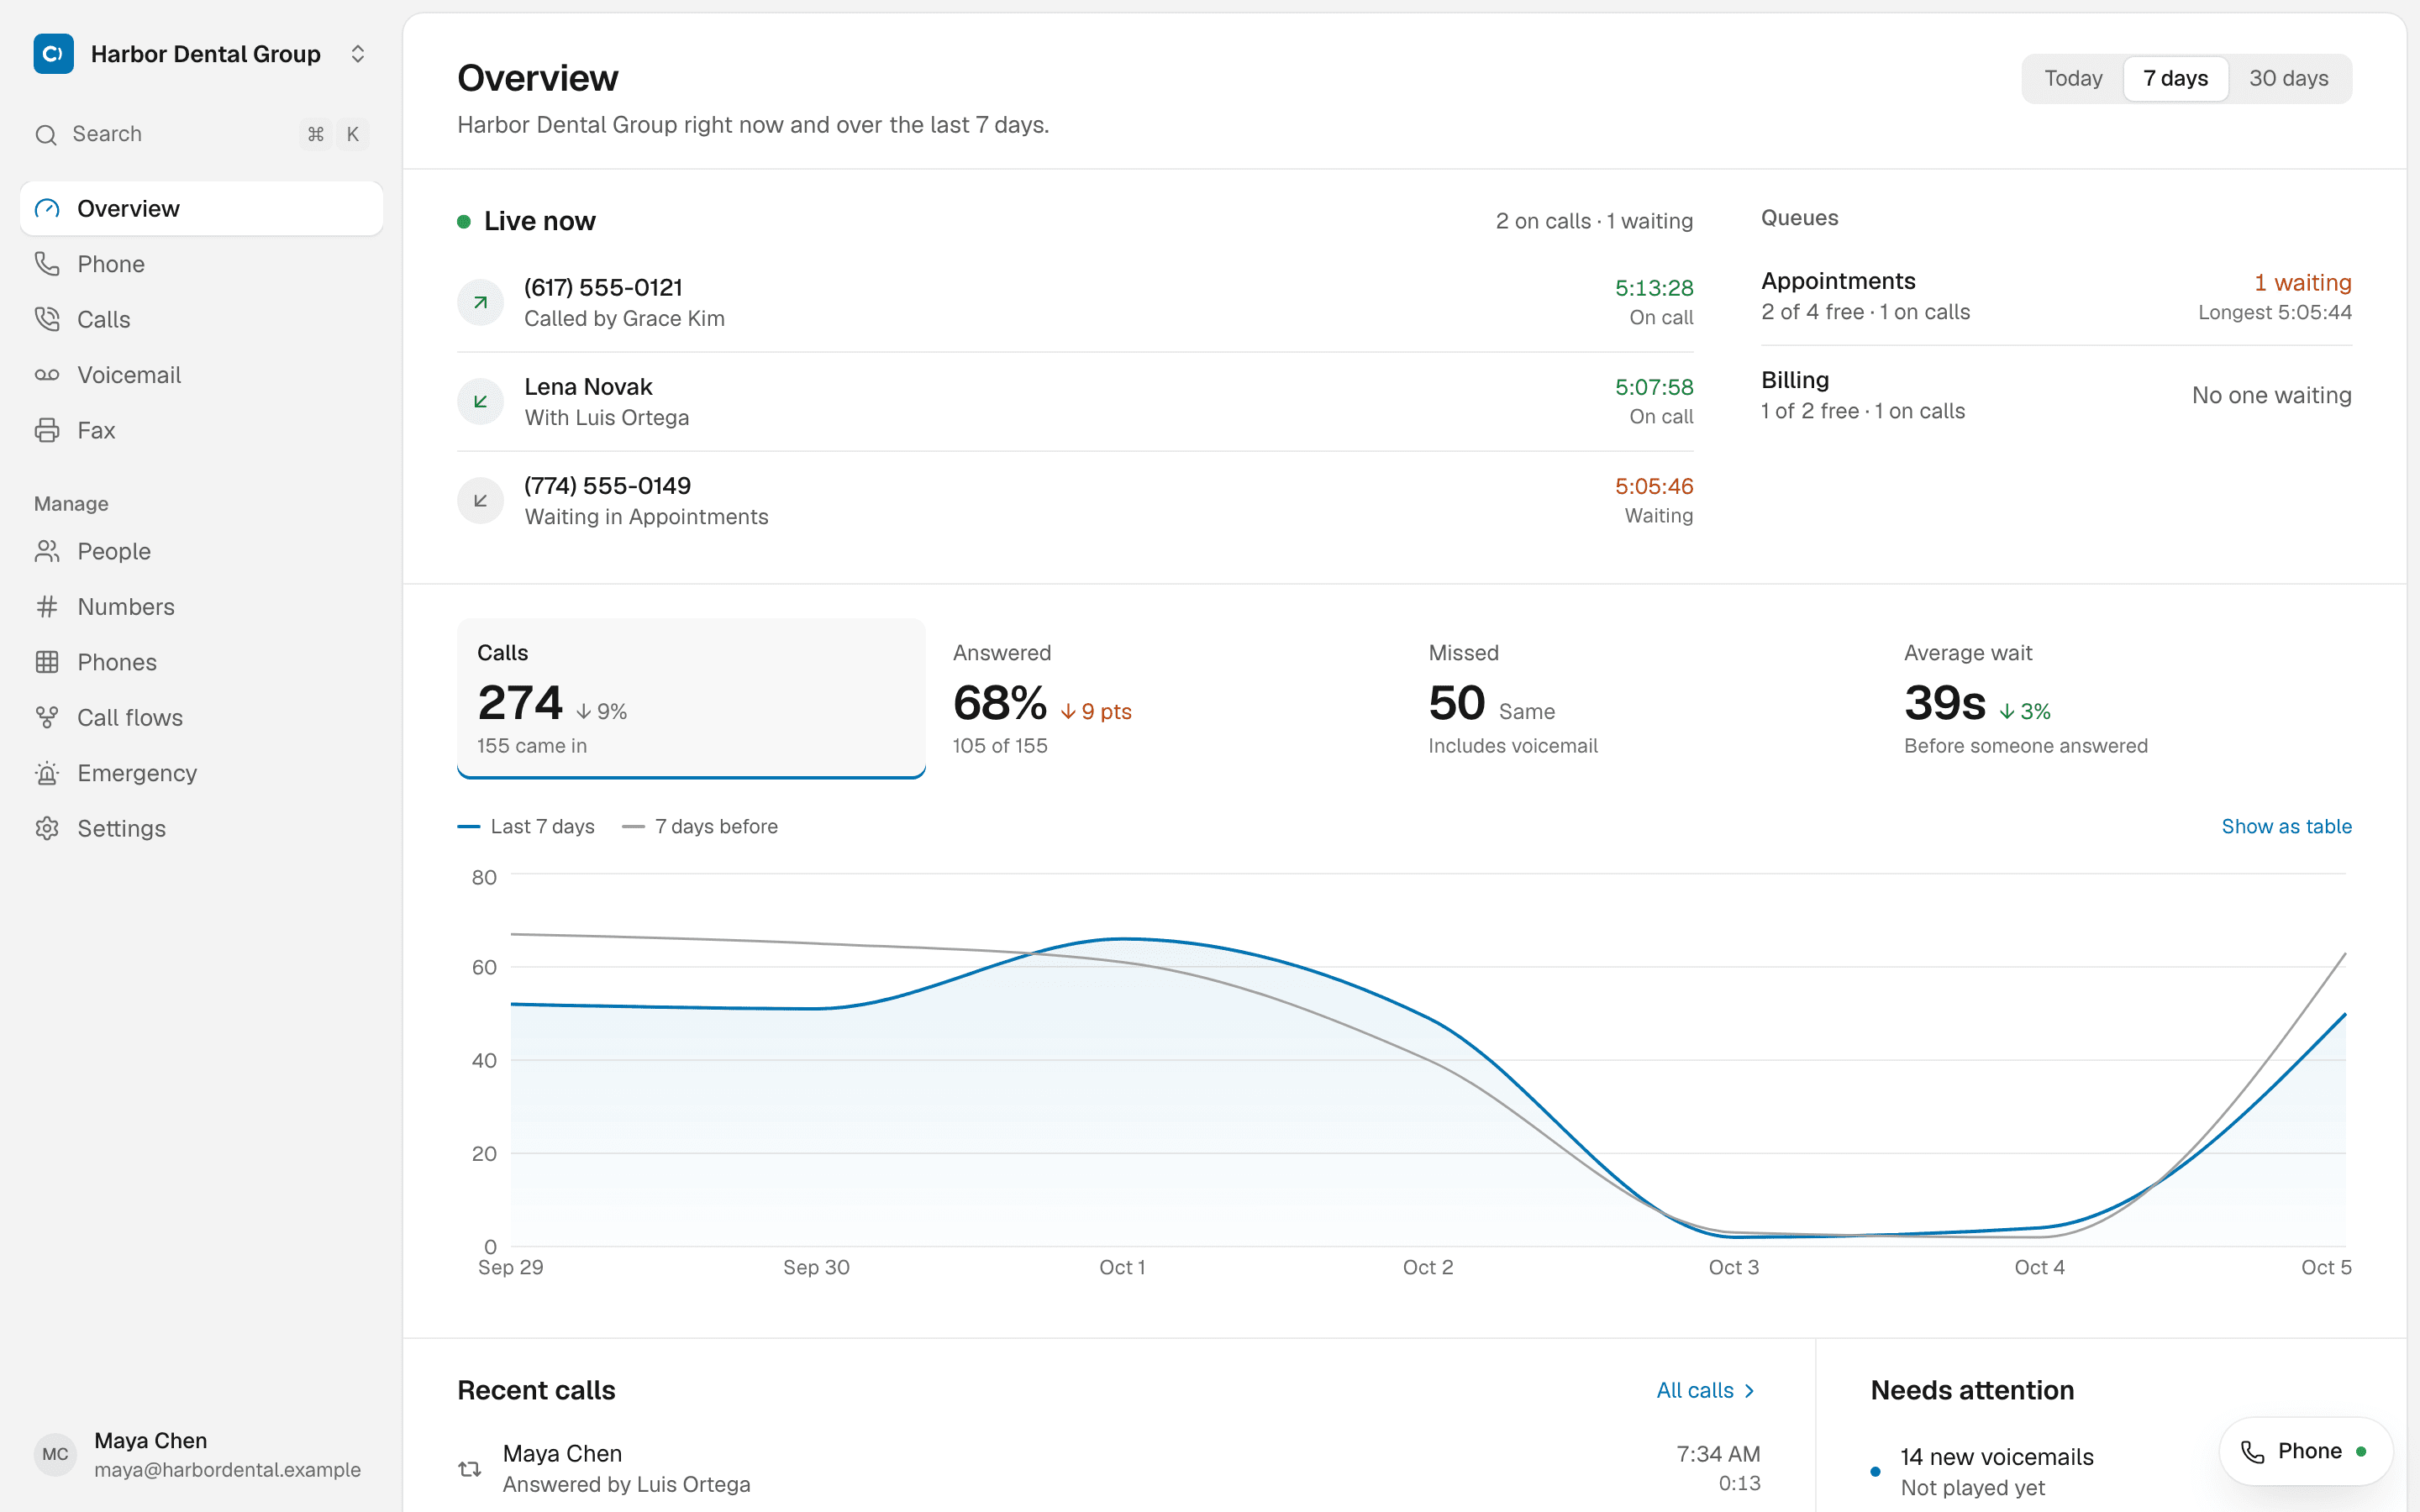Switch range to Today
Image resolution: width=2420 pixels, height=1512 pixels.
[2073, 78]
